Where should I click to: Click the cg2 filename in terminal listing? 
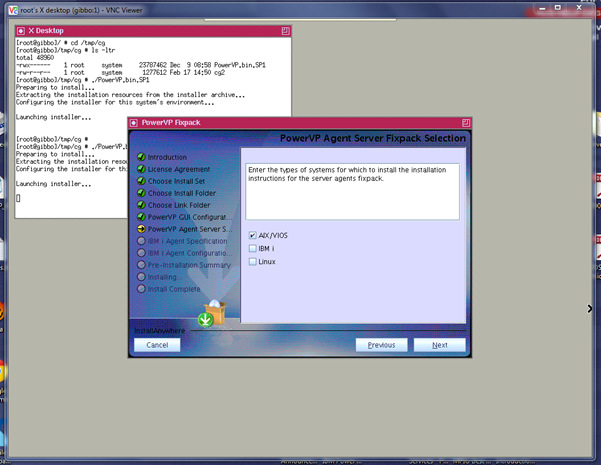coord(219,72)
